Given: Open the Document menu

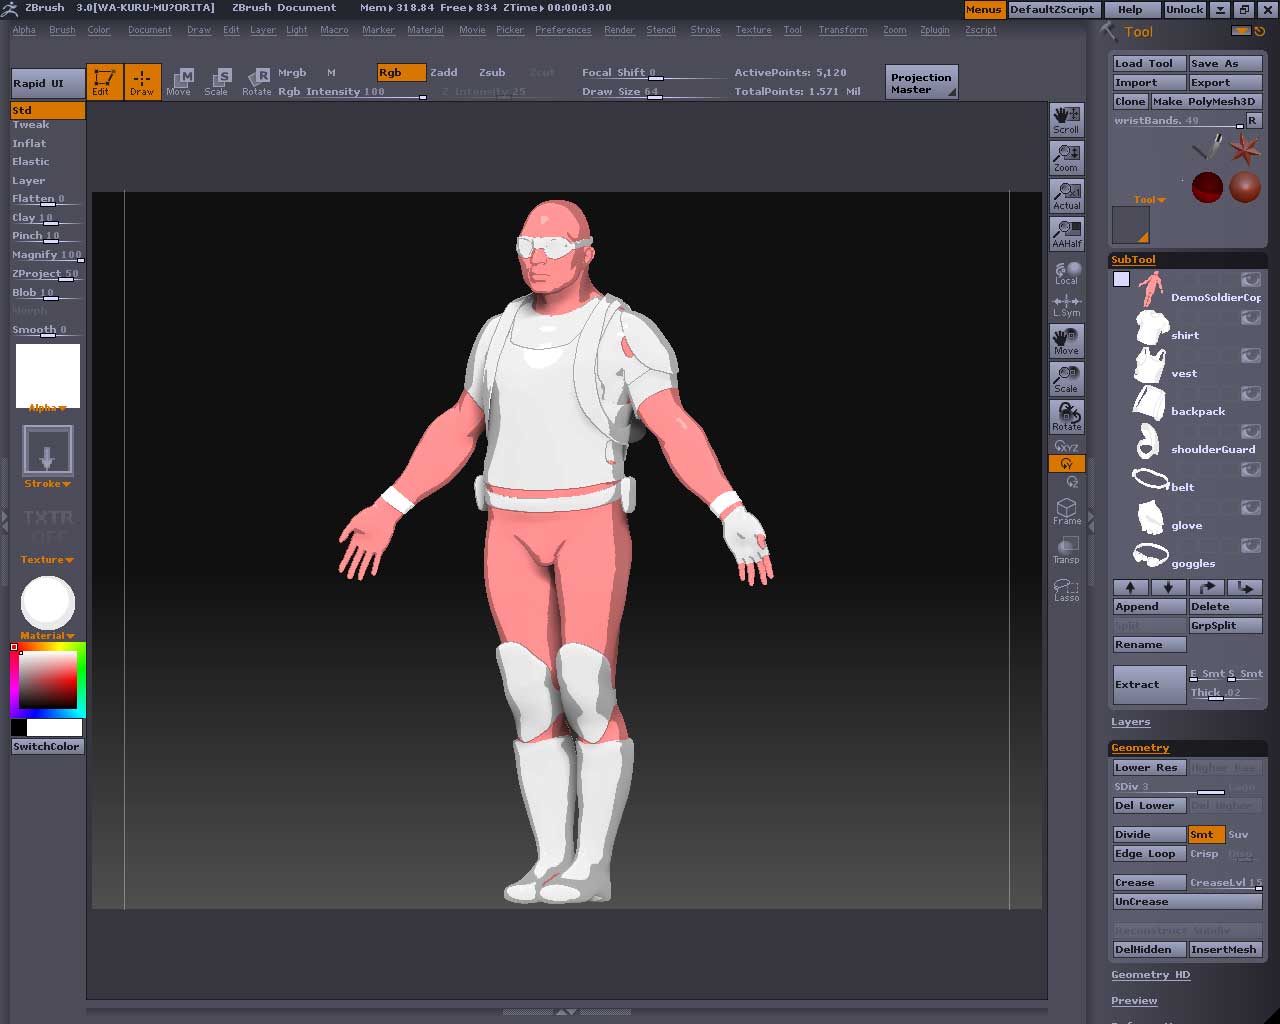Looking at the screenshot, I should pyautogui.click(x=150, y=30).
